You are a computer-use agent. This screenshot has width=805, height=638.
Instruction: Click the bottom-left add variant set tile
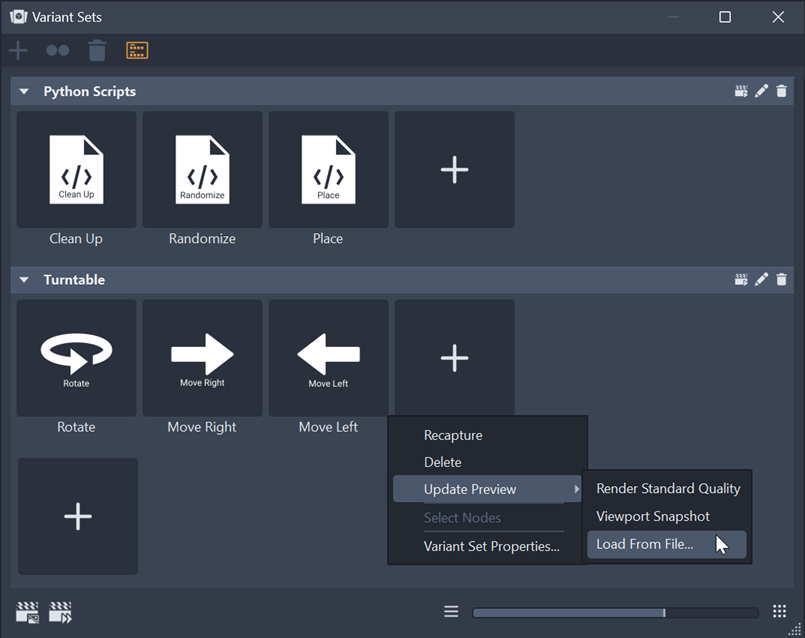click(x=78, y=516)
